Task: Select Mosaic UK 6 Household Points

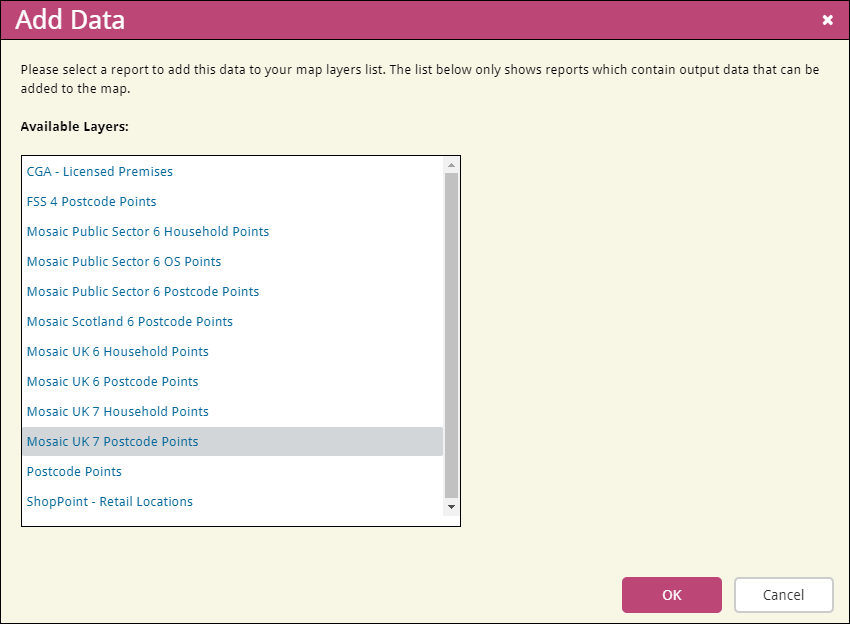Action: click(233, 351)
